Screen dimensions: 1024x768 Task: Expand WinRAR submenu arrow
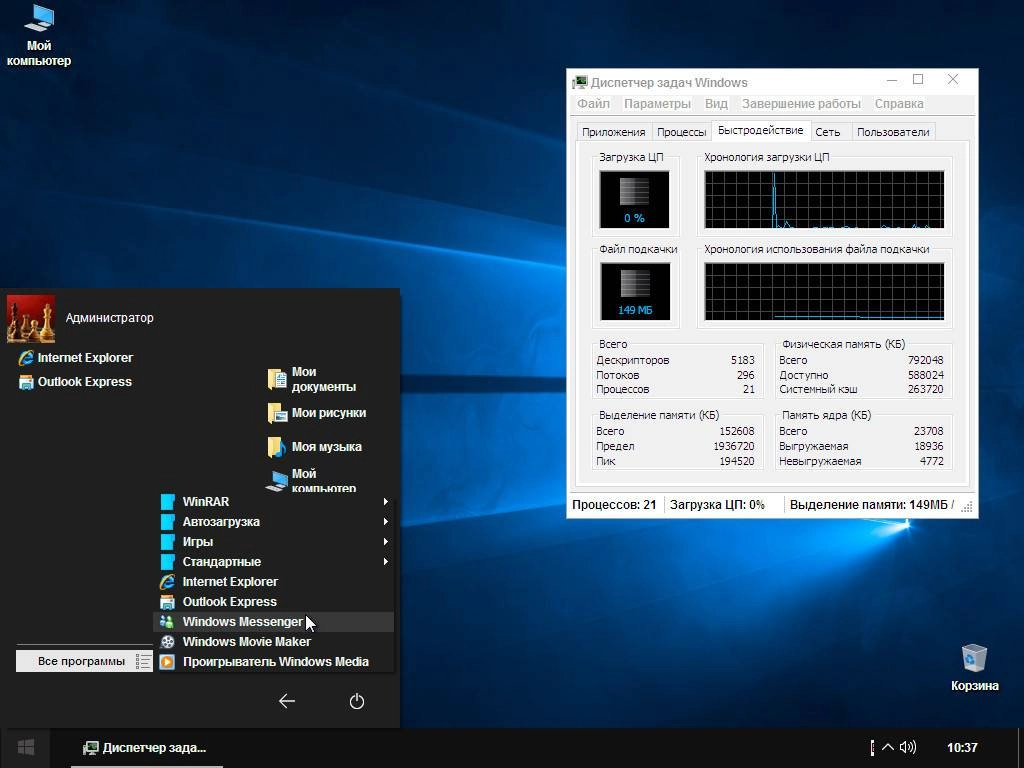pyautogui.click(x=386, y=502)
